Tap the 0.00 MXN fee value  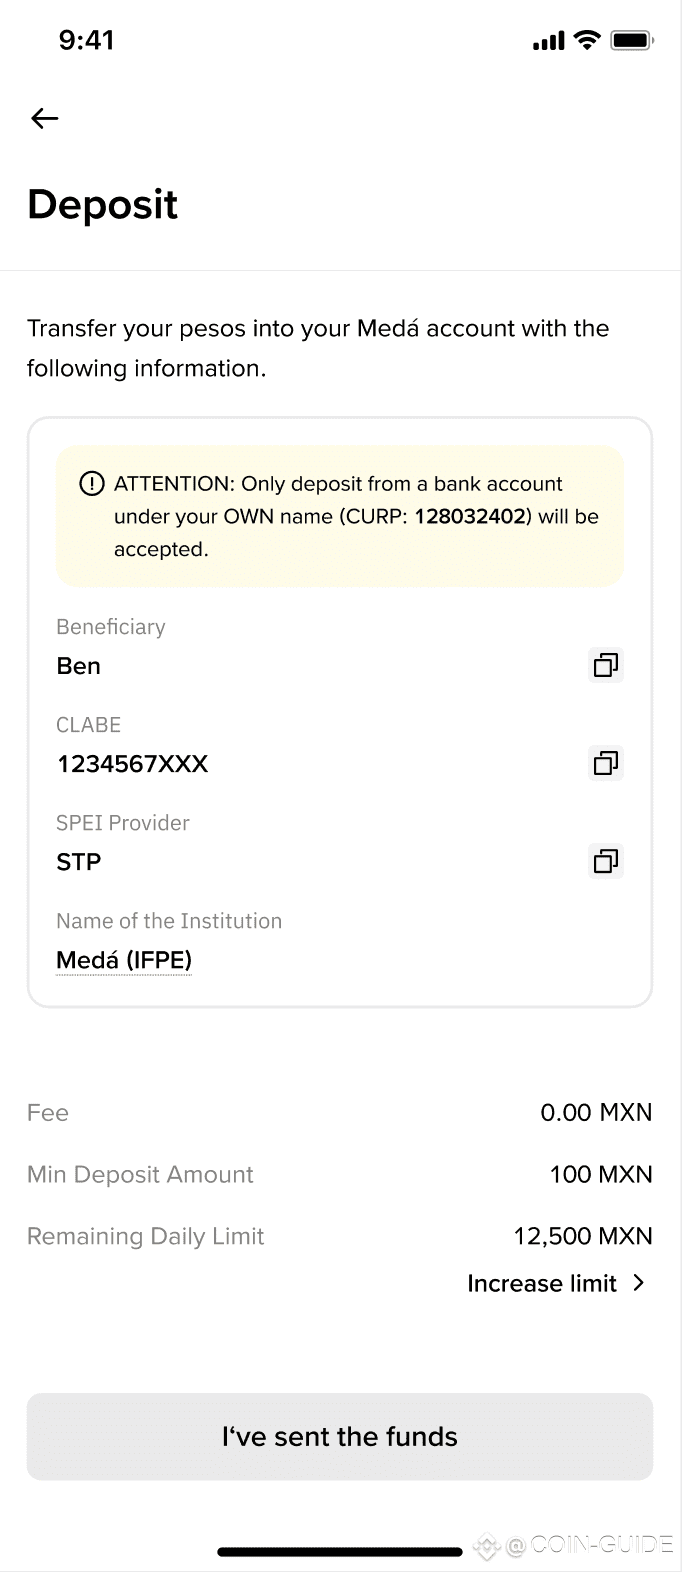596,1112
